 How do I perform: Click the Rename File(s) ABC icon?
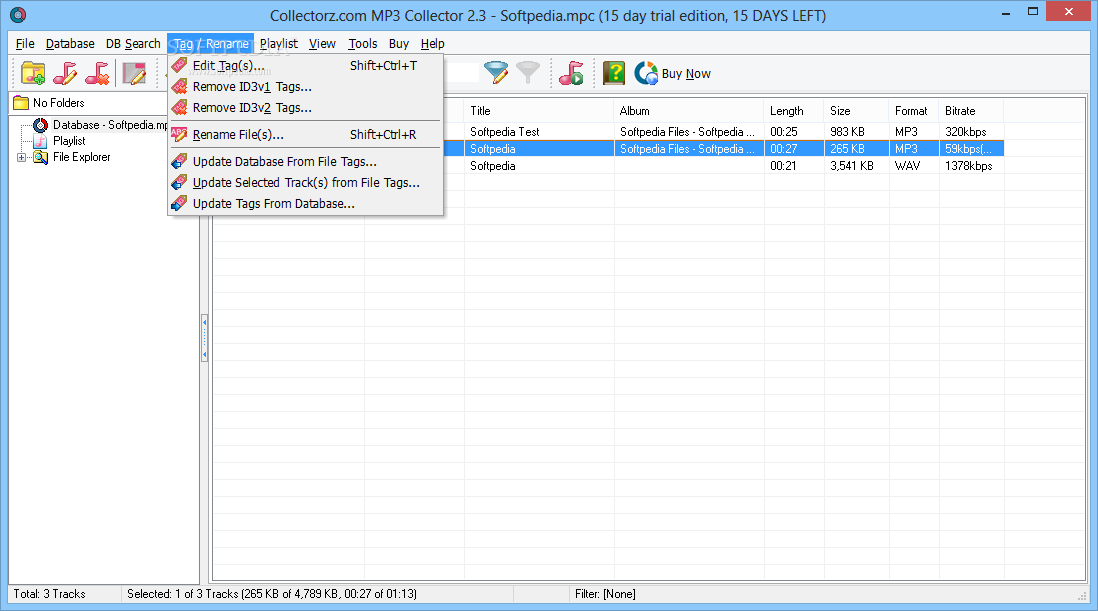pyautogui.click(x=179, y=134)
